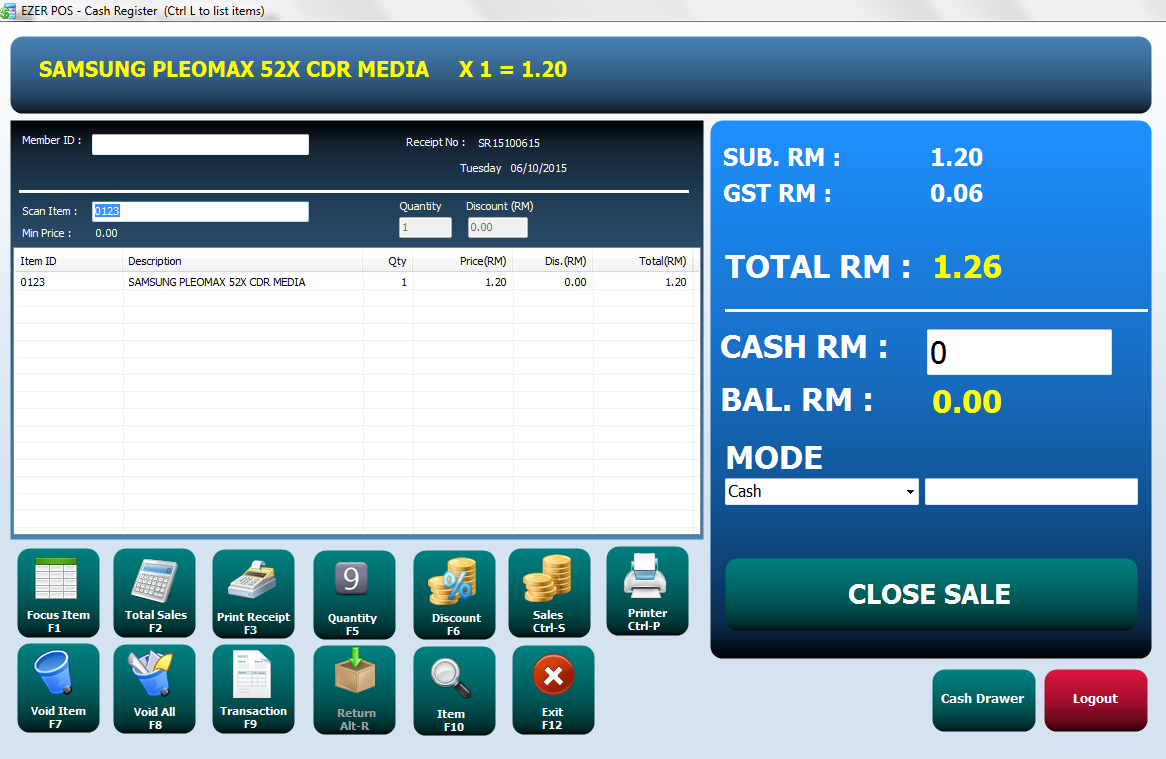Open the Quantity F5 tool
This screenshot has width=1166, height=759.
click(354, 595)
